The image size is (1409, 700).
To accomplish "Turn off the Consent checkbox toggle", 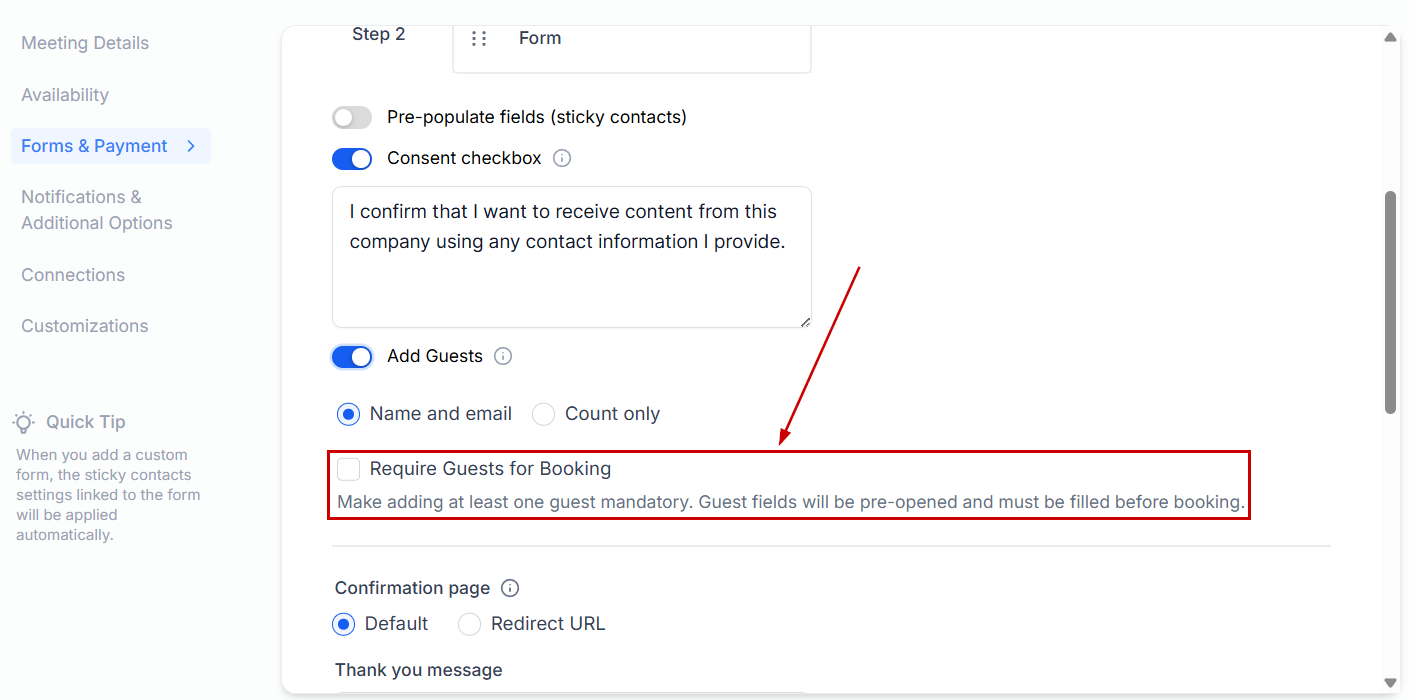I will tap(352, 158).
